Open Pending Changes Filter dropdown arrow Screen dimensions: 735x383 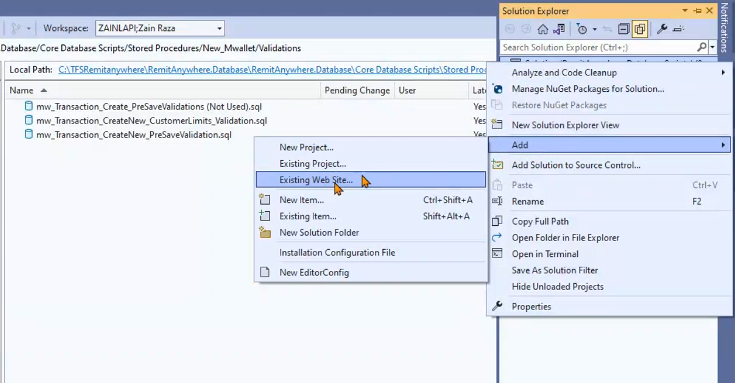594,29
